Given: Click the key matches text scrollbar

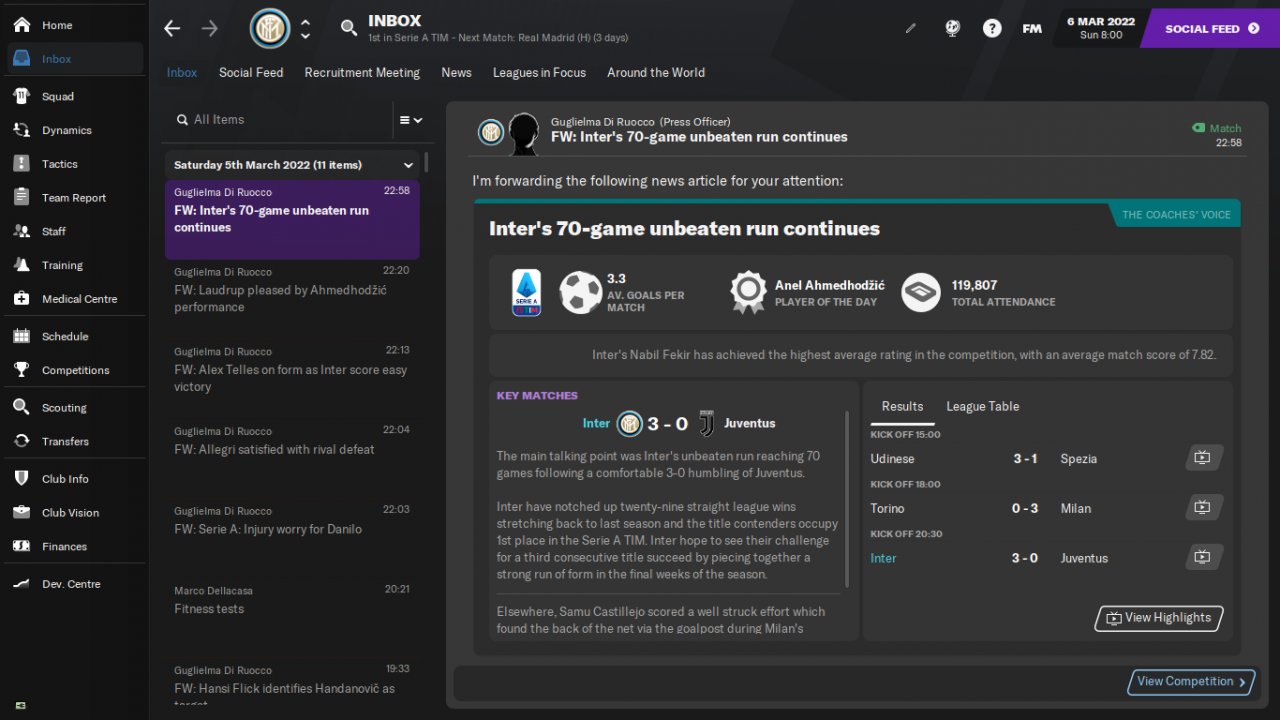Looking at the screenshot, I should [847, 498].
